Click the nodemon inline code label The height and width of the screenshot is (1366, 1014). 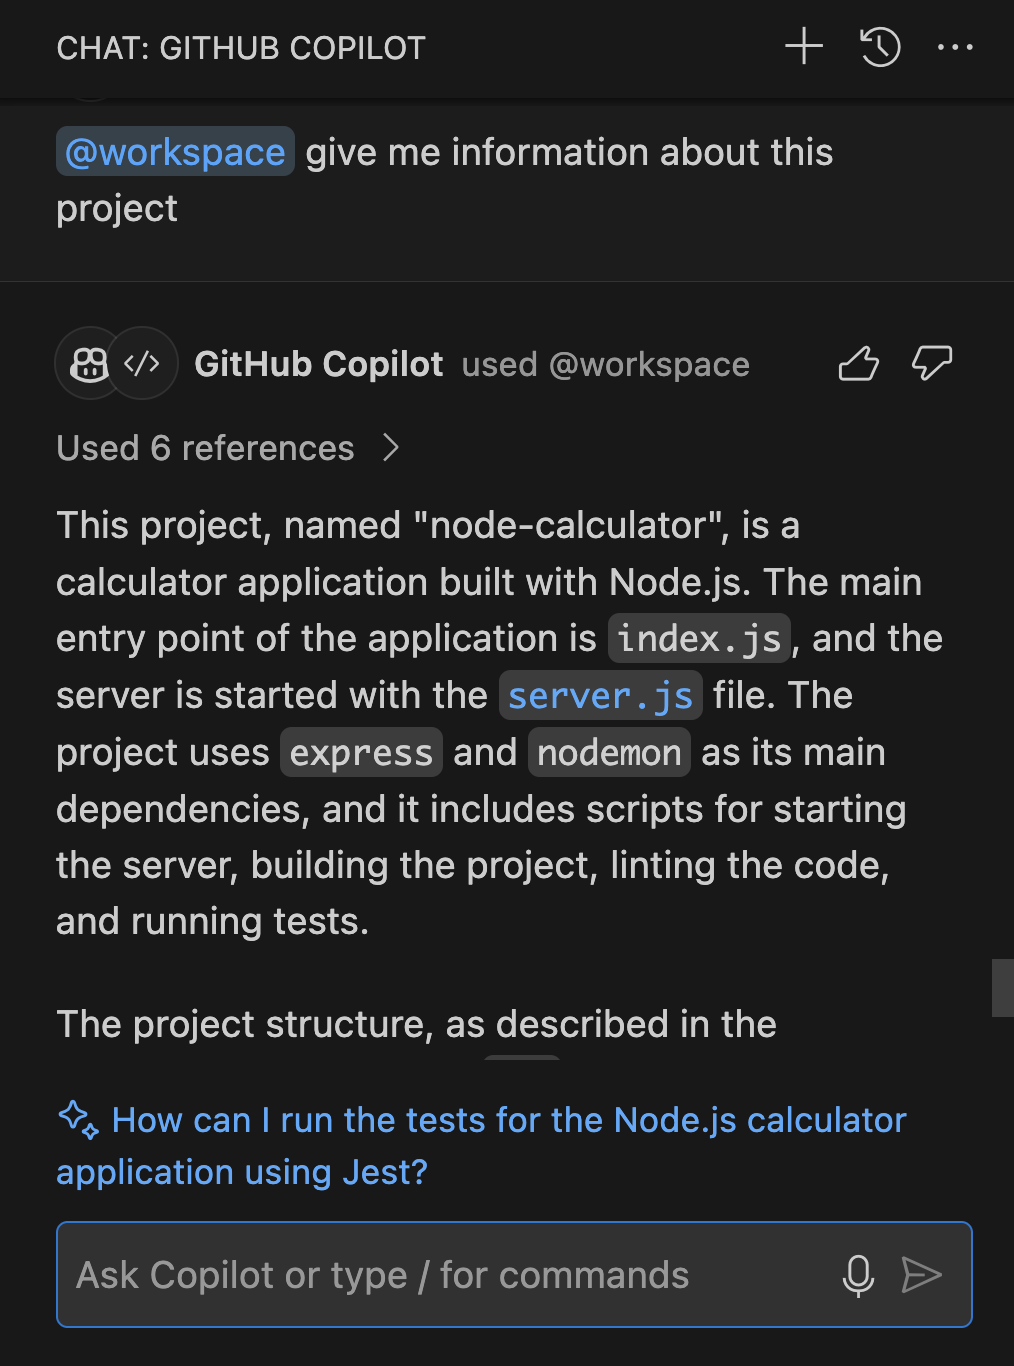pyautogui.click(x=609, y=753)
